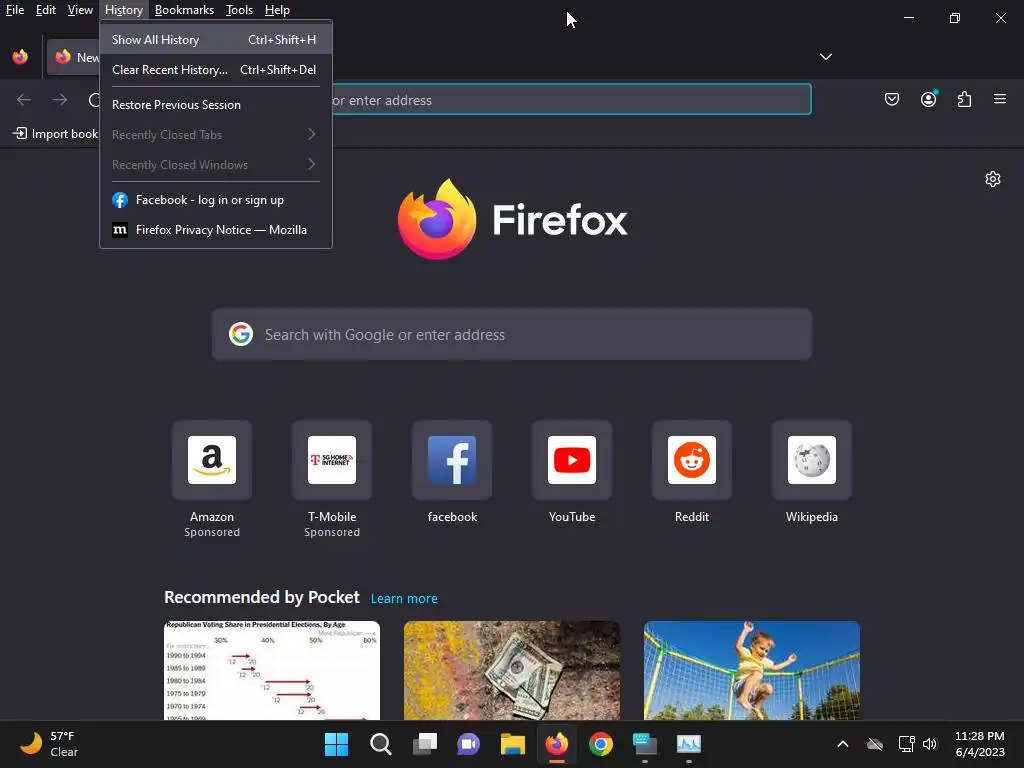
Task: Click the network display tray icon
Action: coord(906,744)
